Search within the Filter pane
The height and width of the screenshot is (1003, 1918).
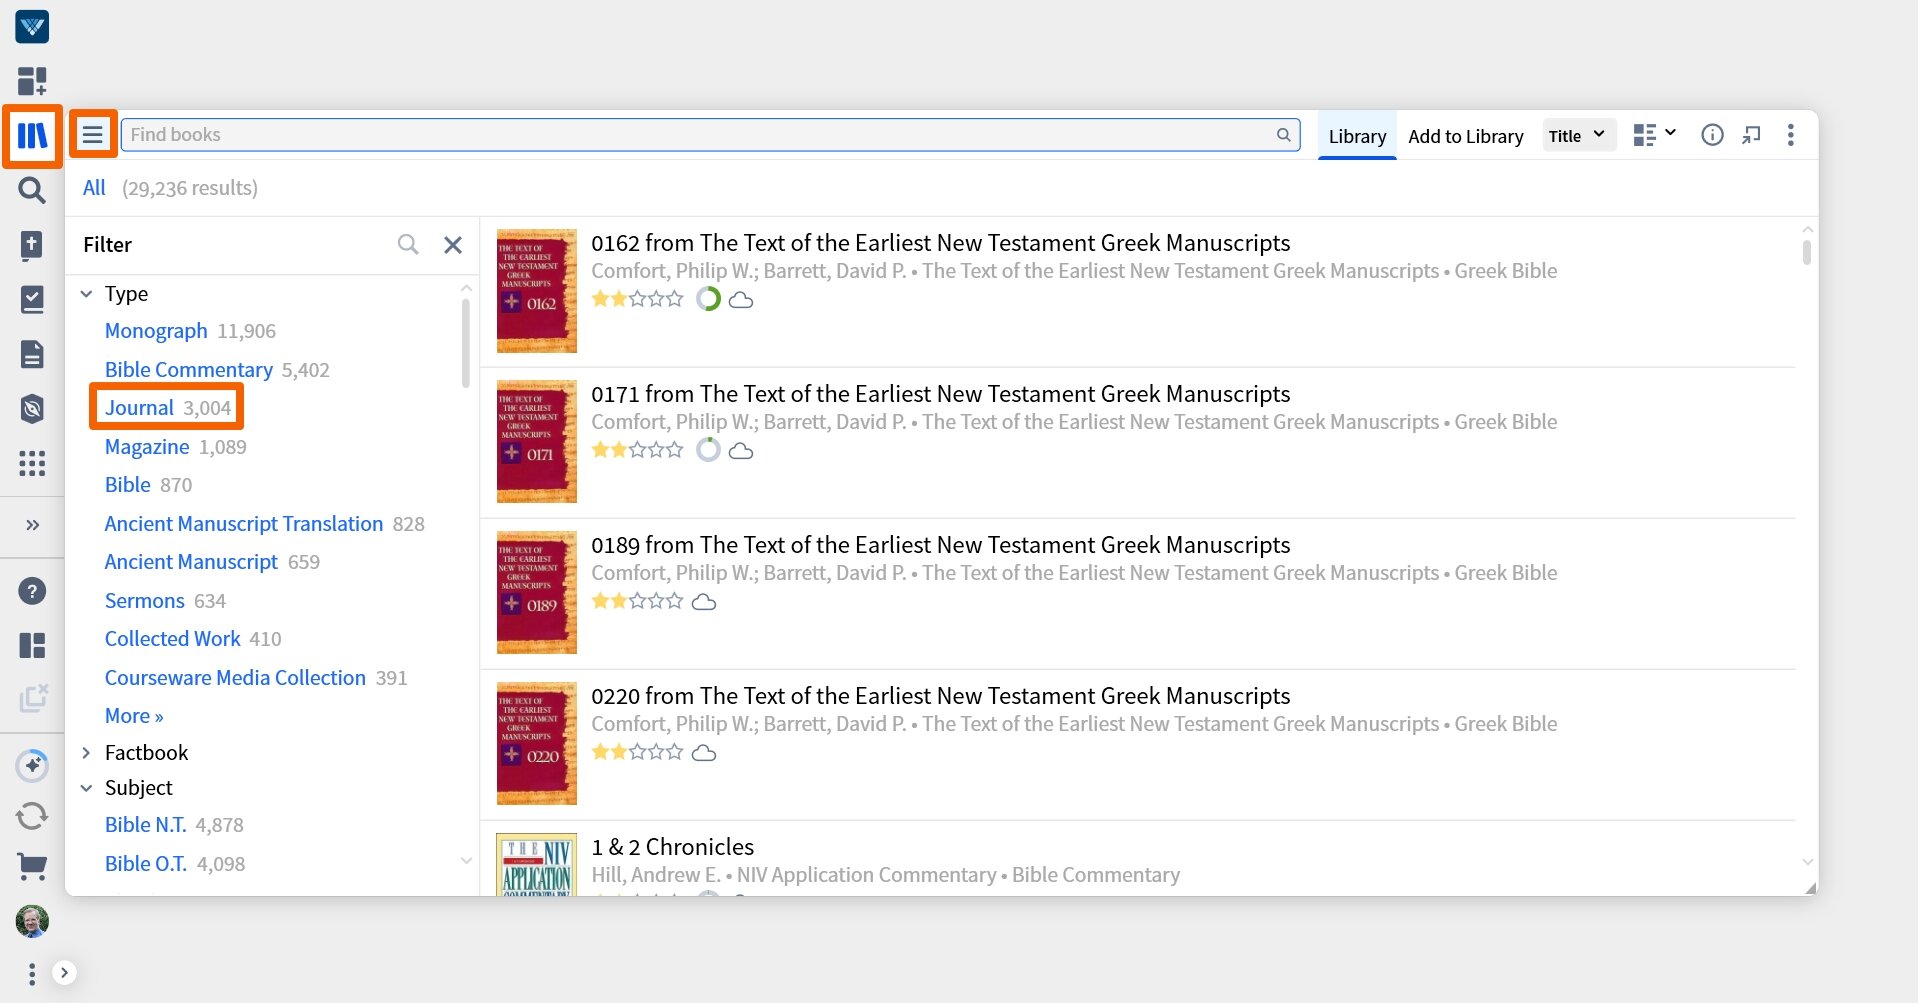coord(407,244)
